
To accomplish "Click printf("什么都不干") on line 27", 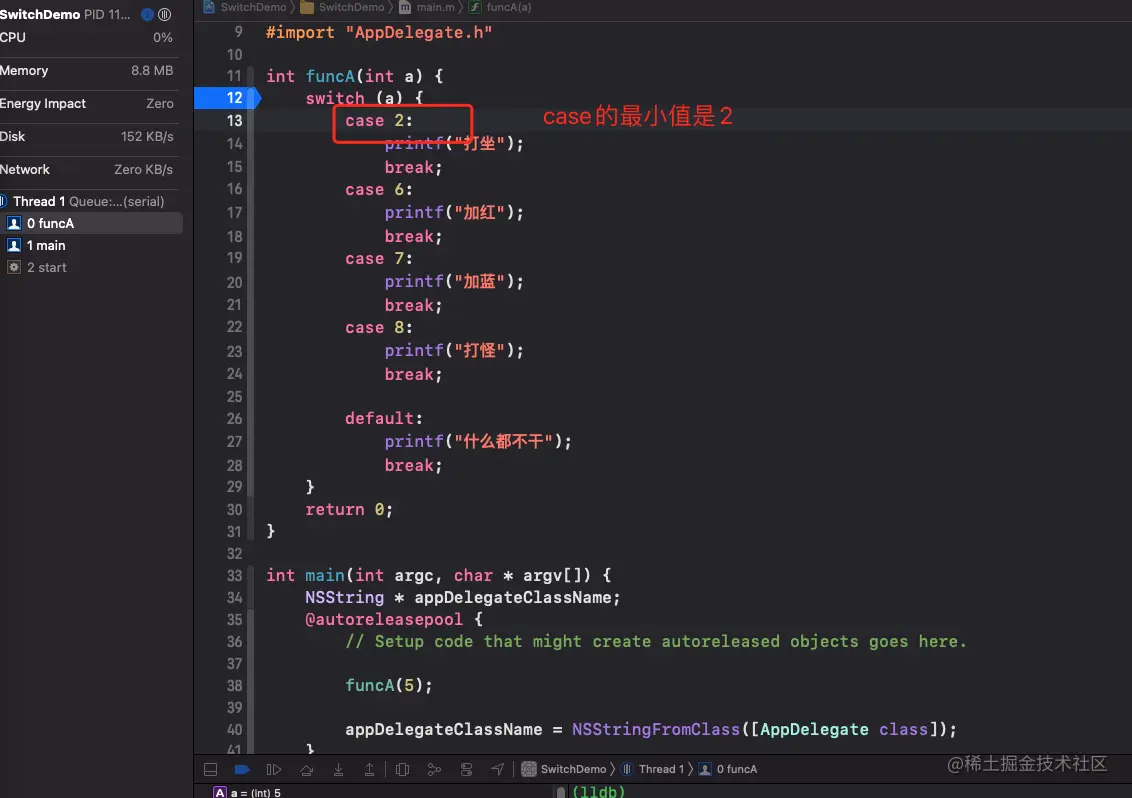I will coord(478,441).
